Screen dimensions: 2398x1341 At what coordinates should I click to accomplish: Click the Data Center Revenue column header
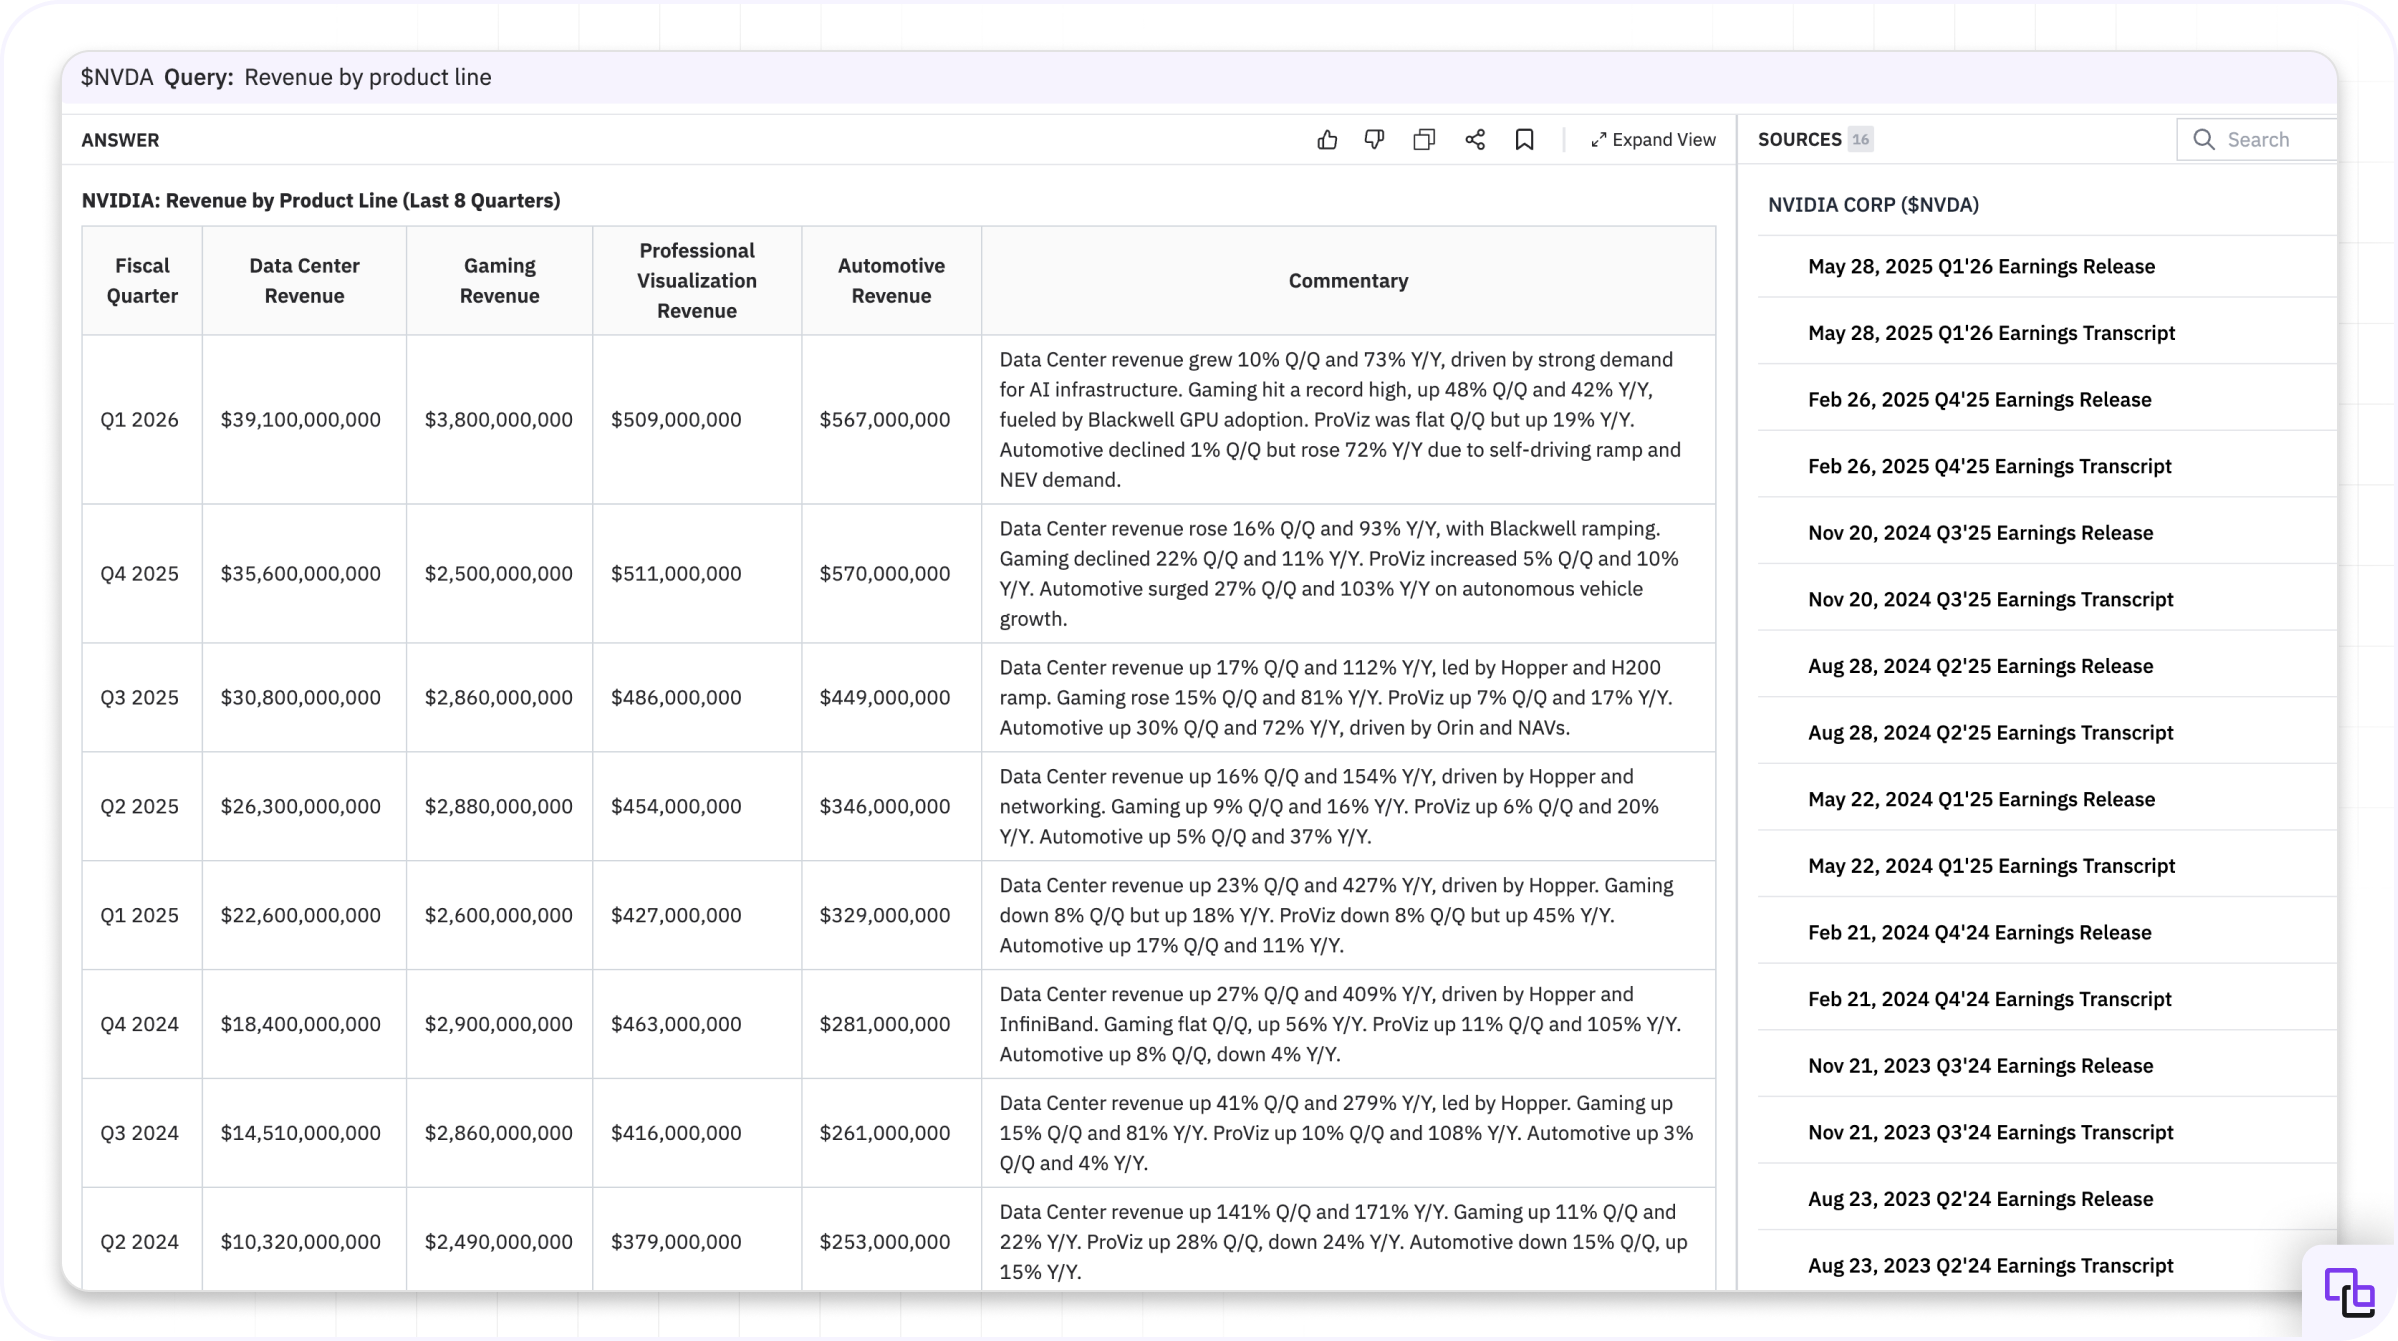click(304, 280)
